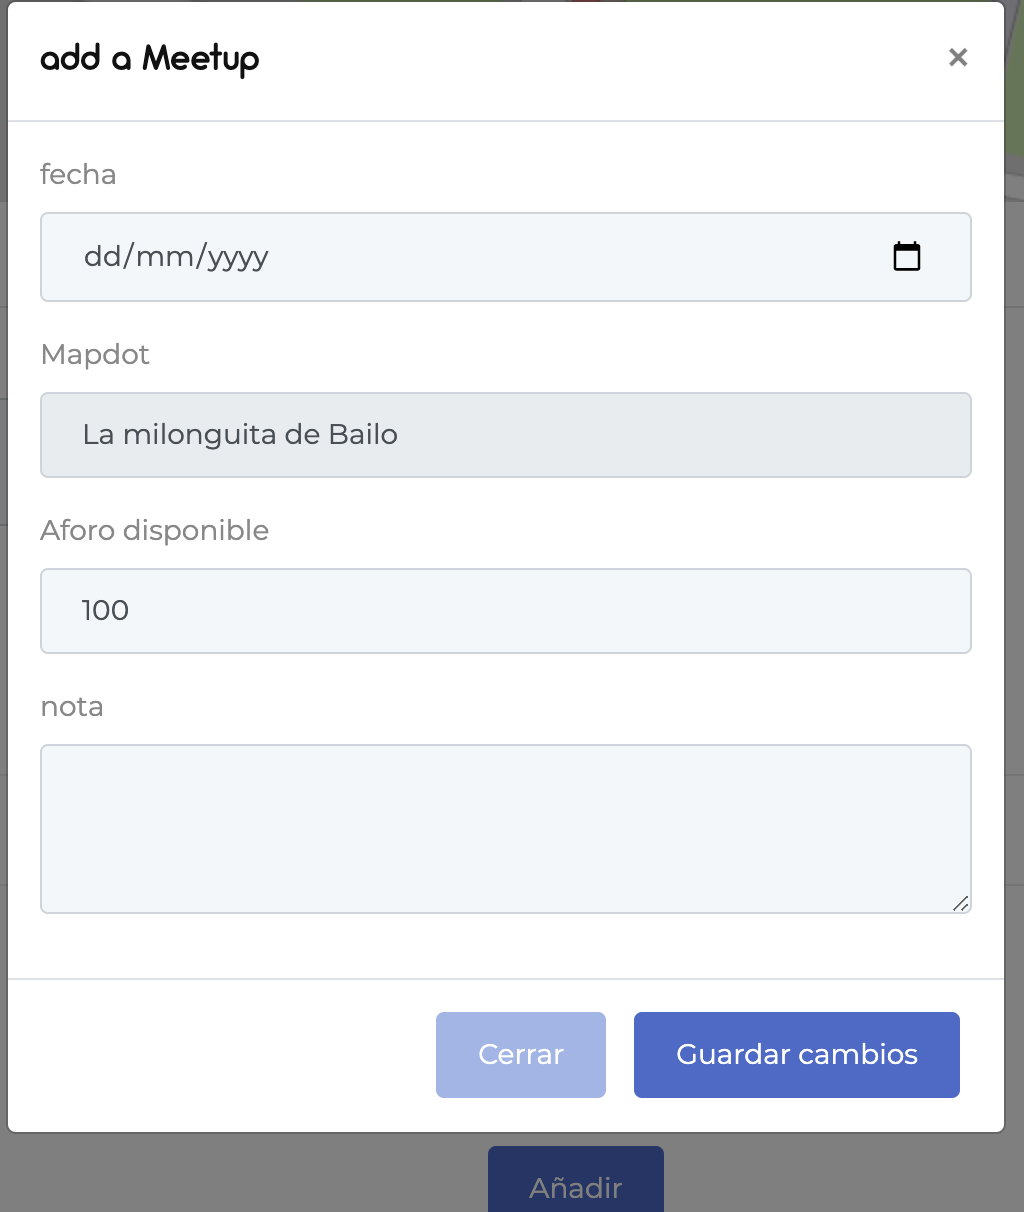
Task: Click the dimmed Añadir button behind dialog
Action: click(576, 1180)
